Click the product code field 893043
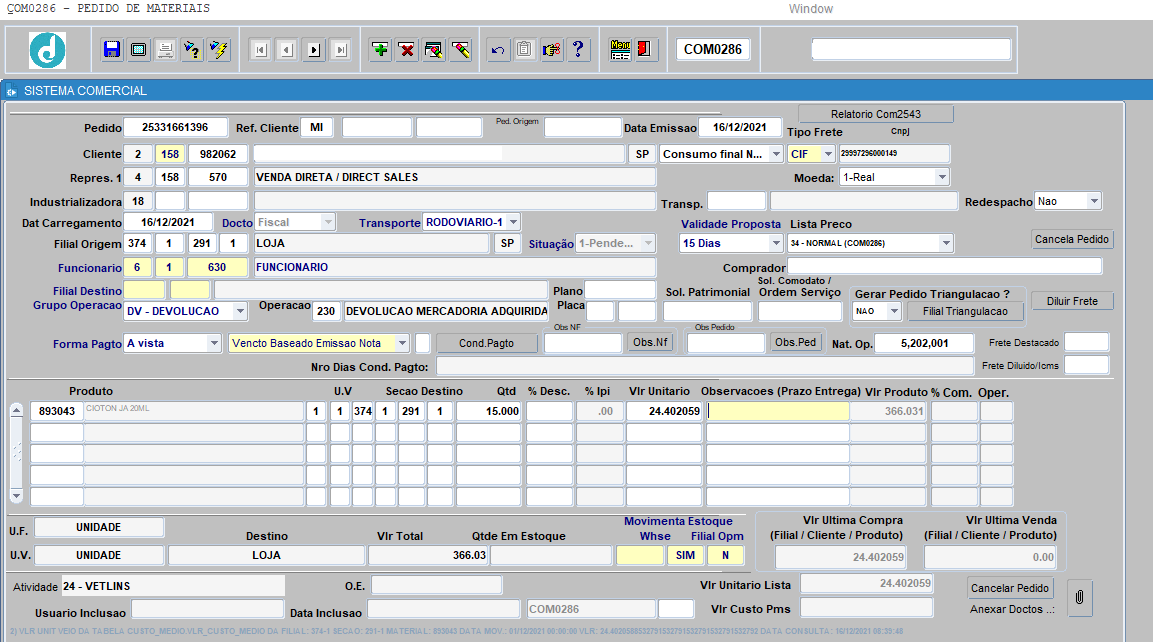Image resolution: width=1153 pixels, height=642 pixels. coord(57,411)
